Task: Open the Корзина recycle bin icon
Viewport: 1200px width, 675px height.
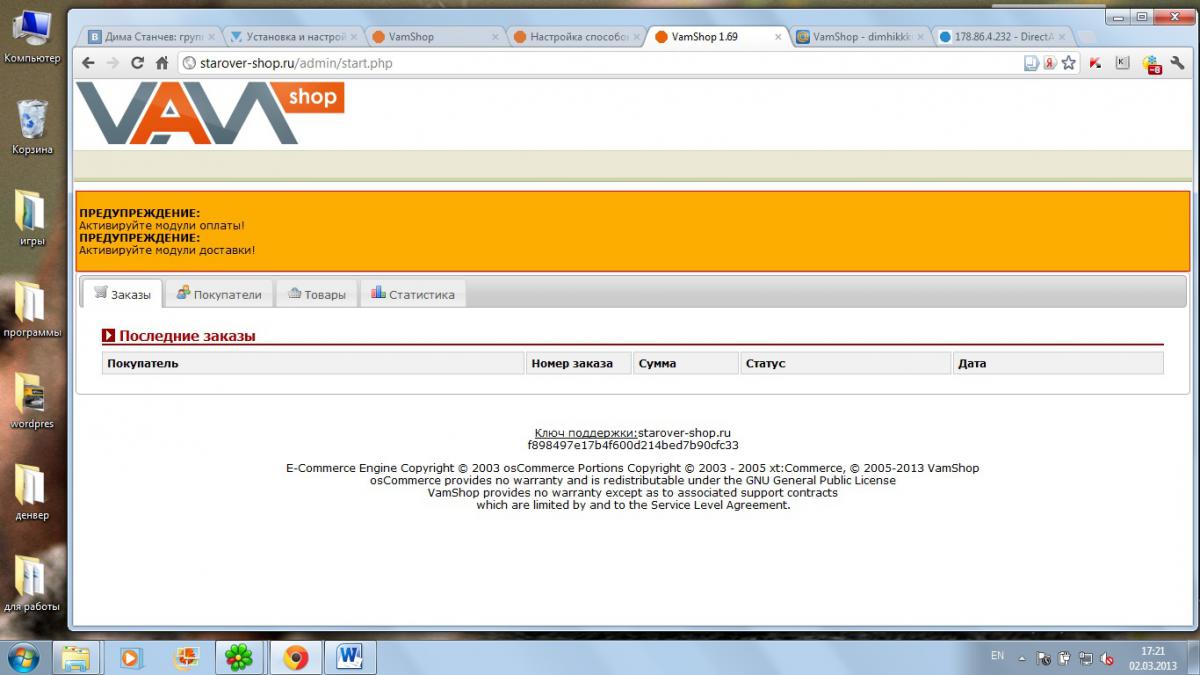Action: click(x=32, y=127)
